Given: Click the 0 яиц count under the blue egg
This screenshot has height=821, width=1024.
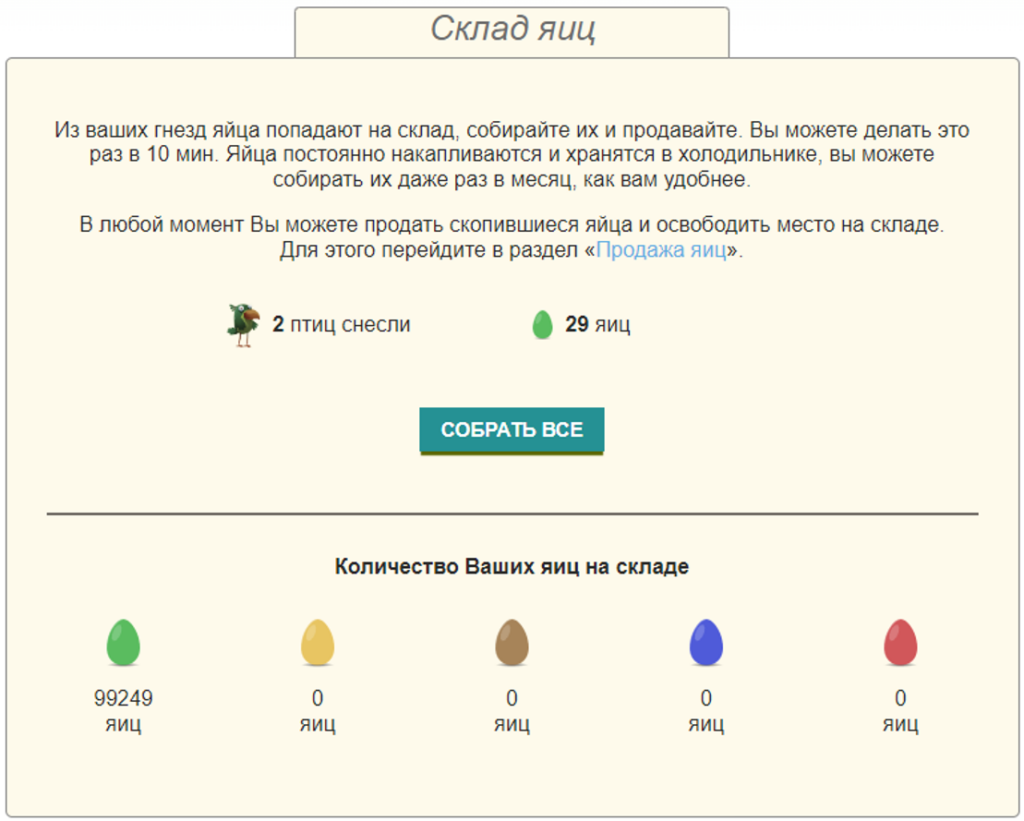Looking at the screenshot, I should coord(706,711).
